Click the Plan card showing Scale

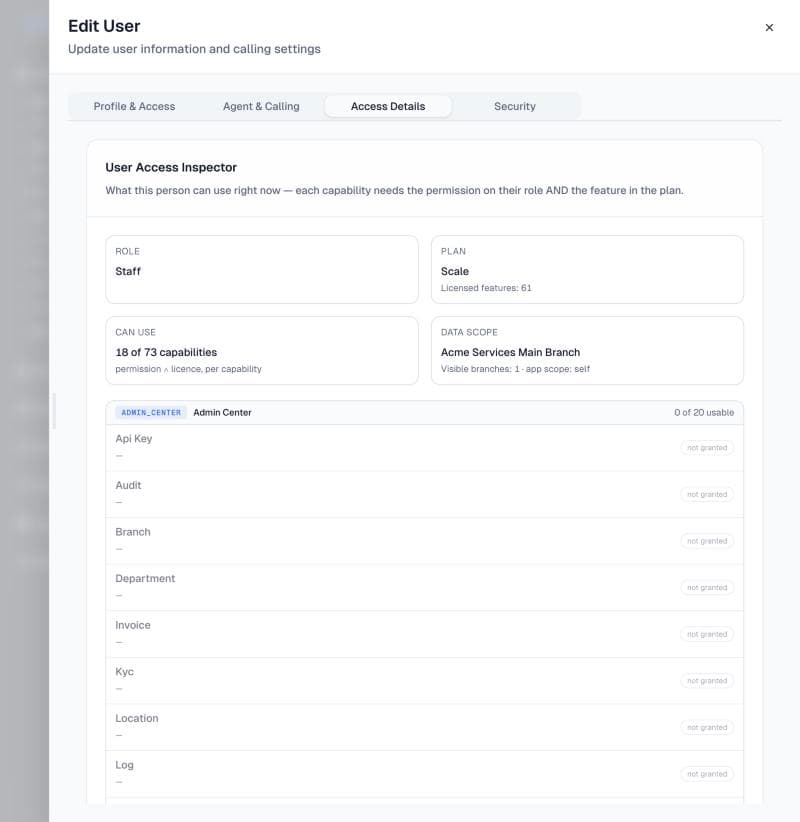tap(587, 269)
